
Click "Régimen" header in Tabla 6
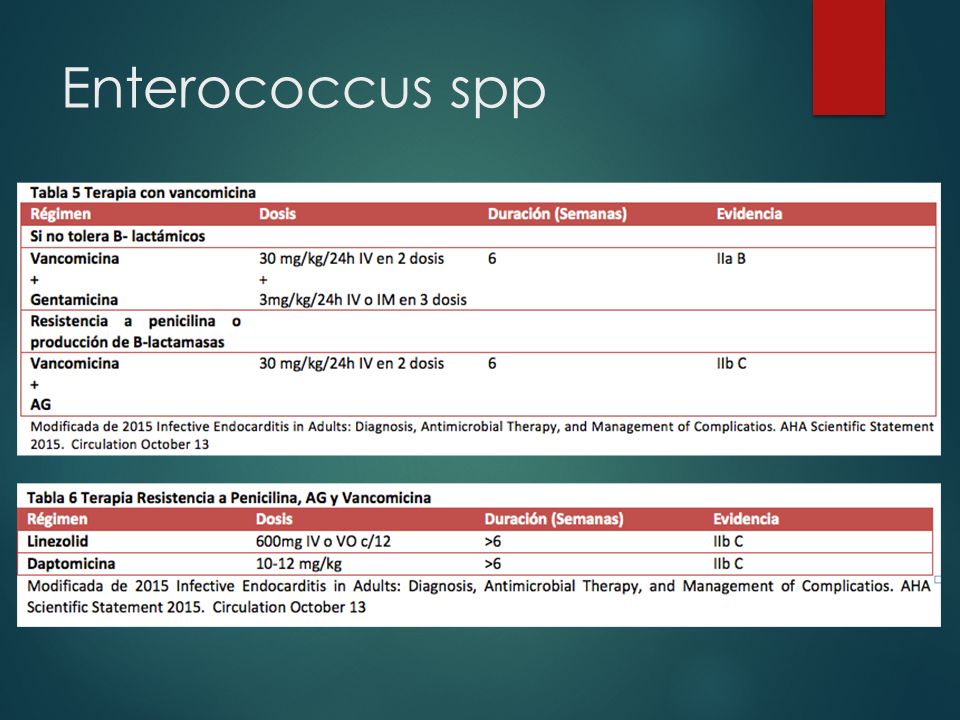(x=57, y=519)
